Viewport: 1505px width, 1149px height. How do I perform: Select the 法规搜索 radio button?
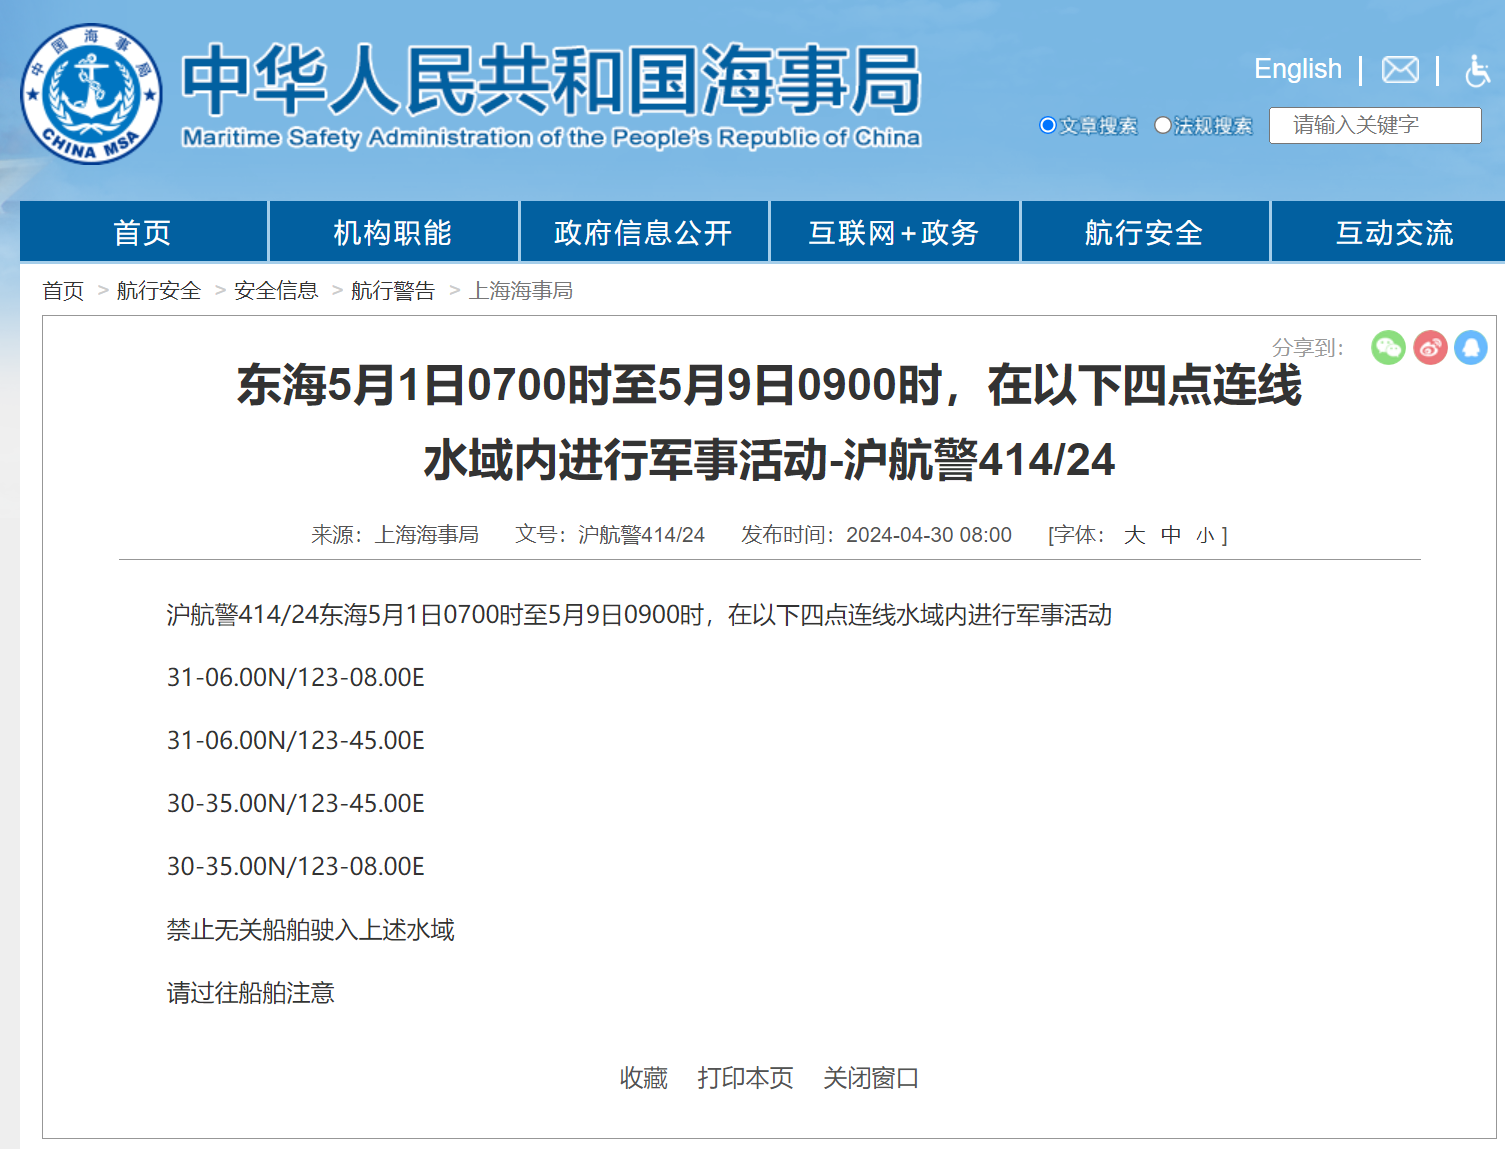coord(1162,125)
